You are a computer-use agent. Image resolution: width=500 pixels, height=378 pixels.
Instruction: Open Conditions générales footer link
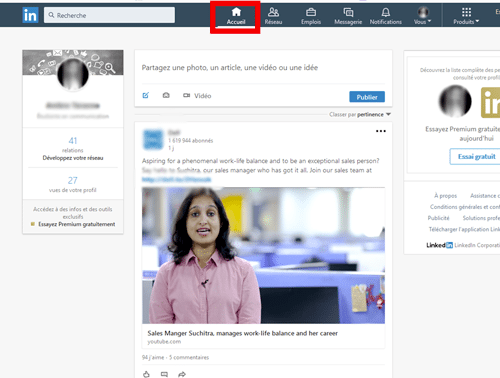pyautogui.click(x=465, y=207)
